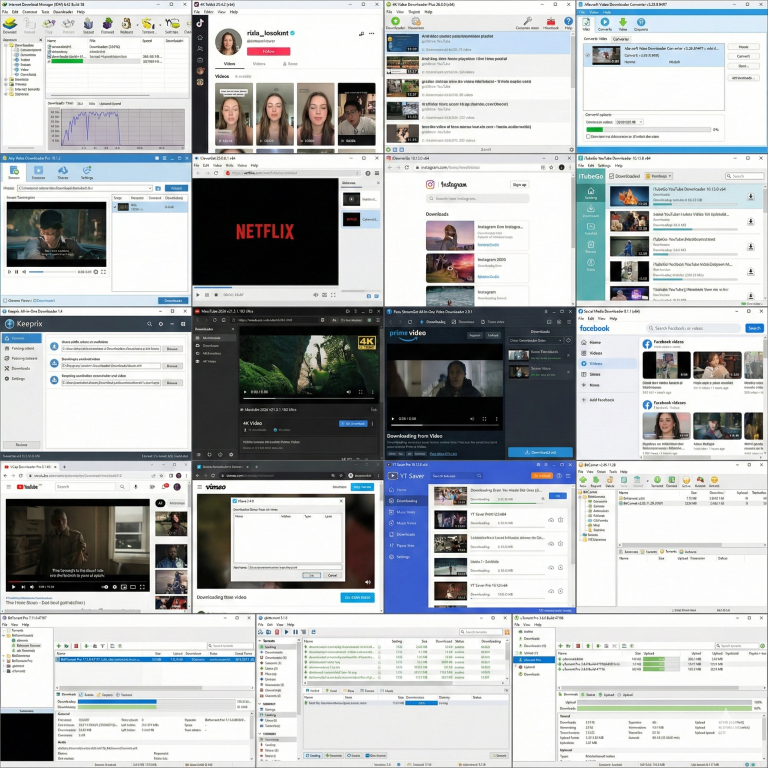Mute the Netflix player using the speaker icon
Image resolution: width=768 pixels, height=768 pixels.
(x=315, y=295)
